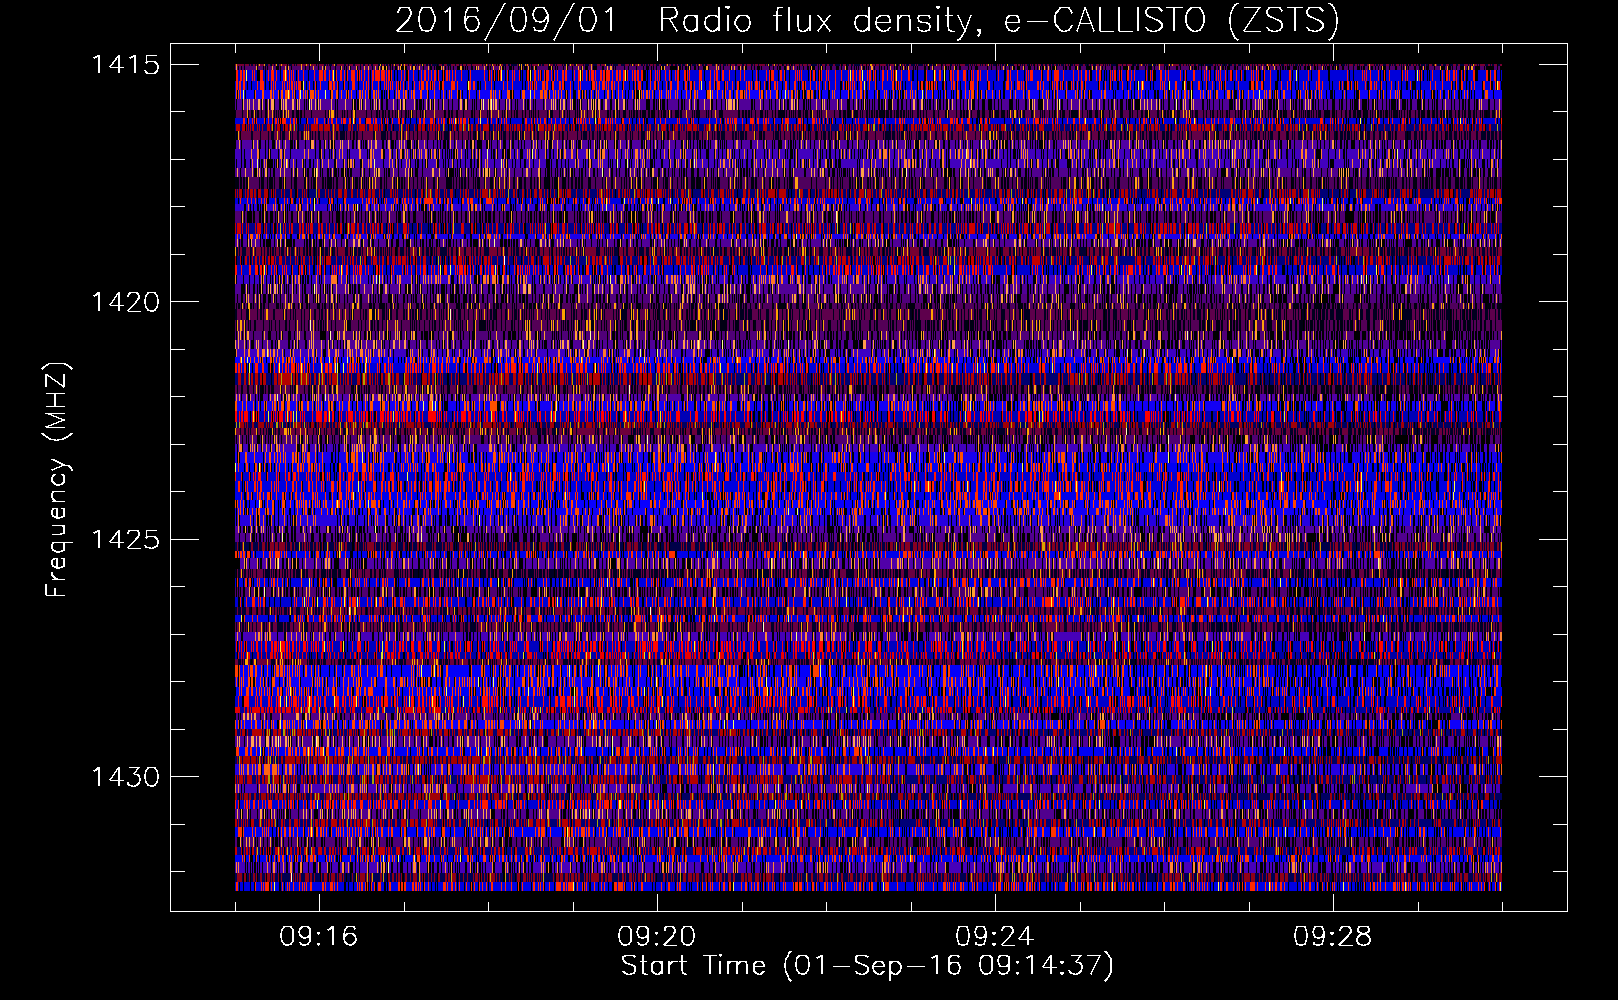Image resolution: width=1618 pixels, height=1000 pixels.
Task: Click the 09:24 time tick label
Action: 995,937
